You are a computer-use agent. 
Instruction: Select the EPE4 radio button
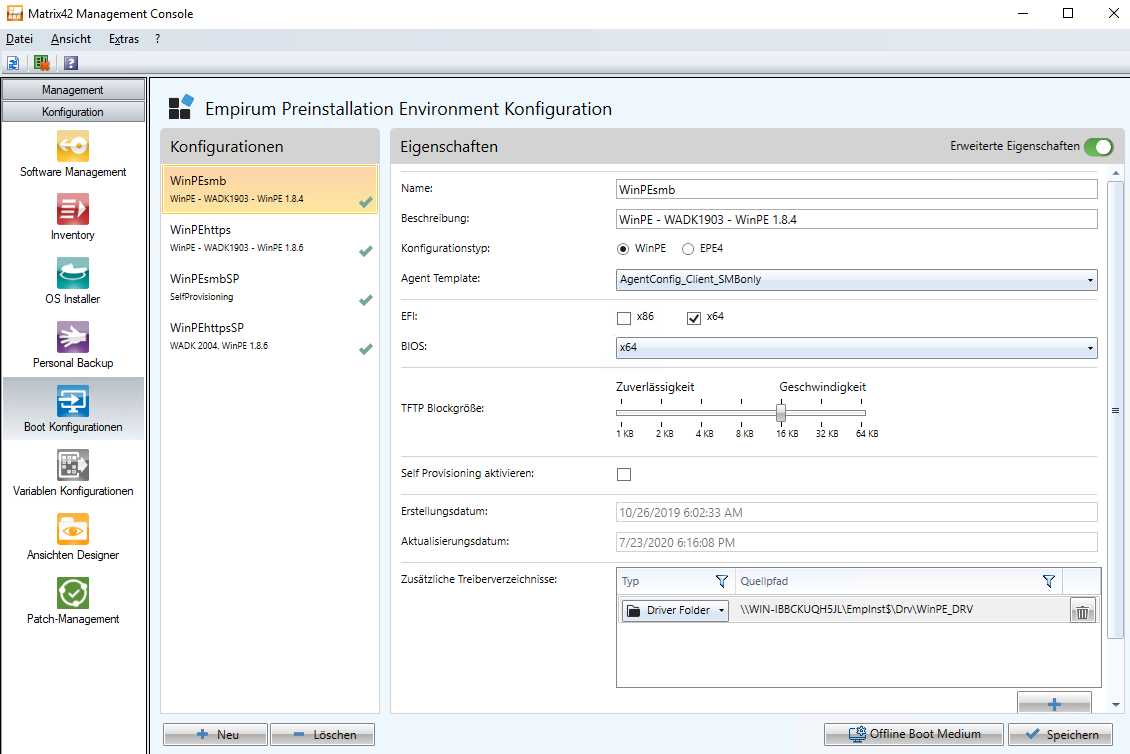[688, 249]
